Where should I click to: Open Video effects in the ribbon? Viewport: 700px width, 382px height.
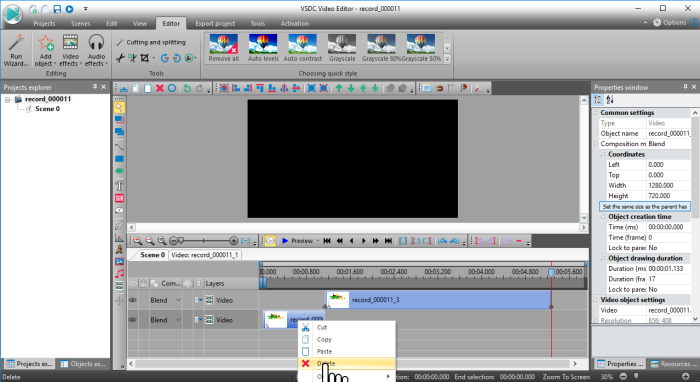point(70,50)
